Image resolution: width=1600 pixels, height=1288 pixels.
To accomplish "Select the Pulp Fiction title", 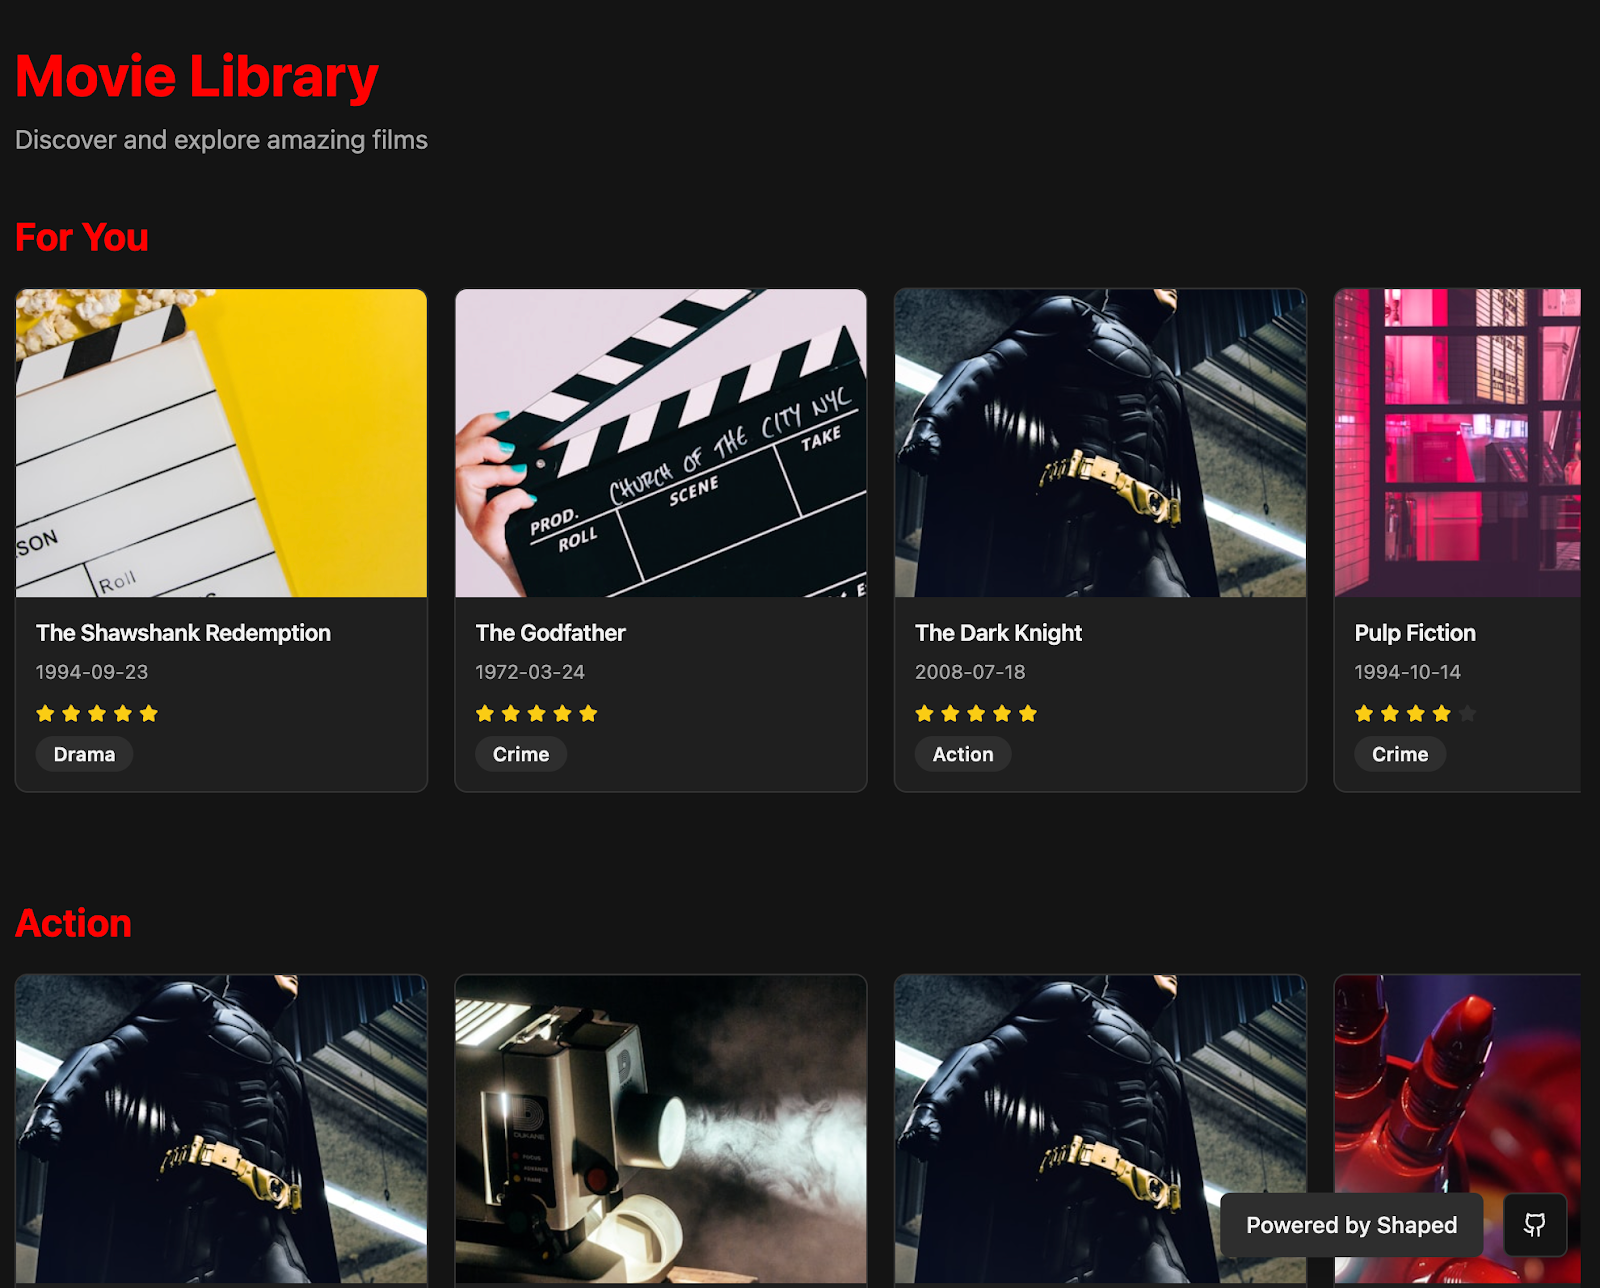I will pyautogui.click(x=1415, y=633).
